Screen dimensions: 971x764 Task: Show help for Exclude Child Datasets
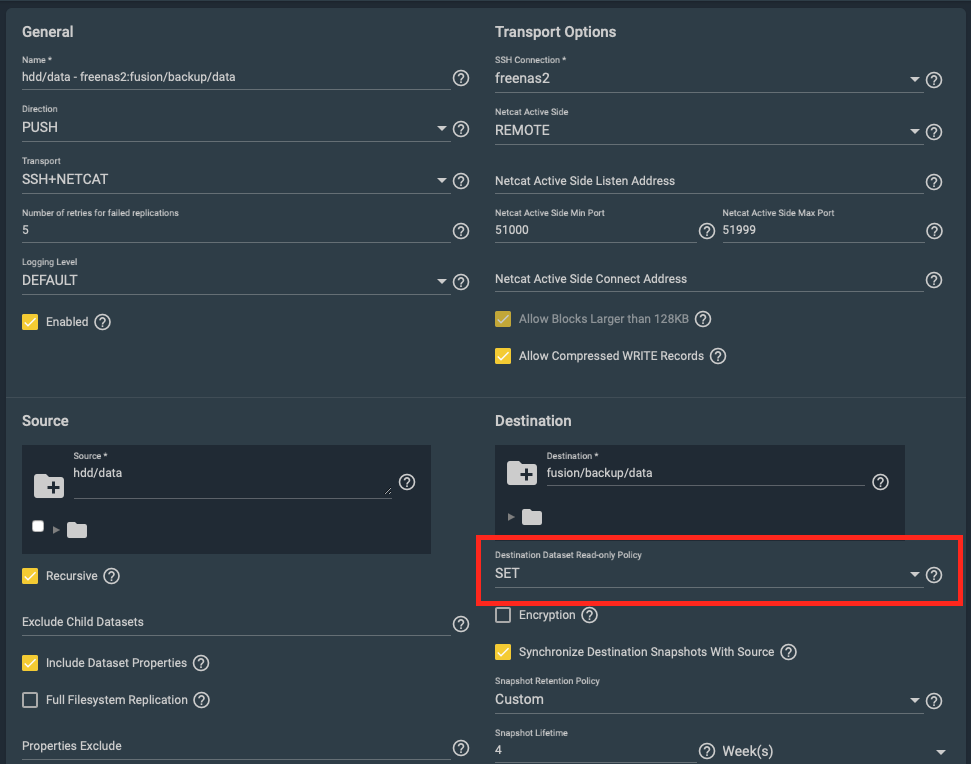click(x=461, y=624)
